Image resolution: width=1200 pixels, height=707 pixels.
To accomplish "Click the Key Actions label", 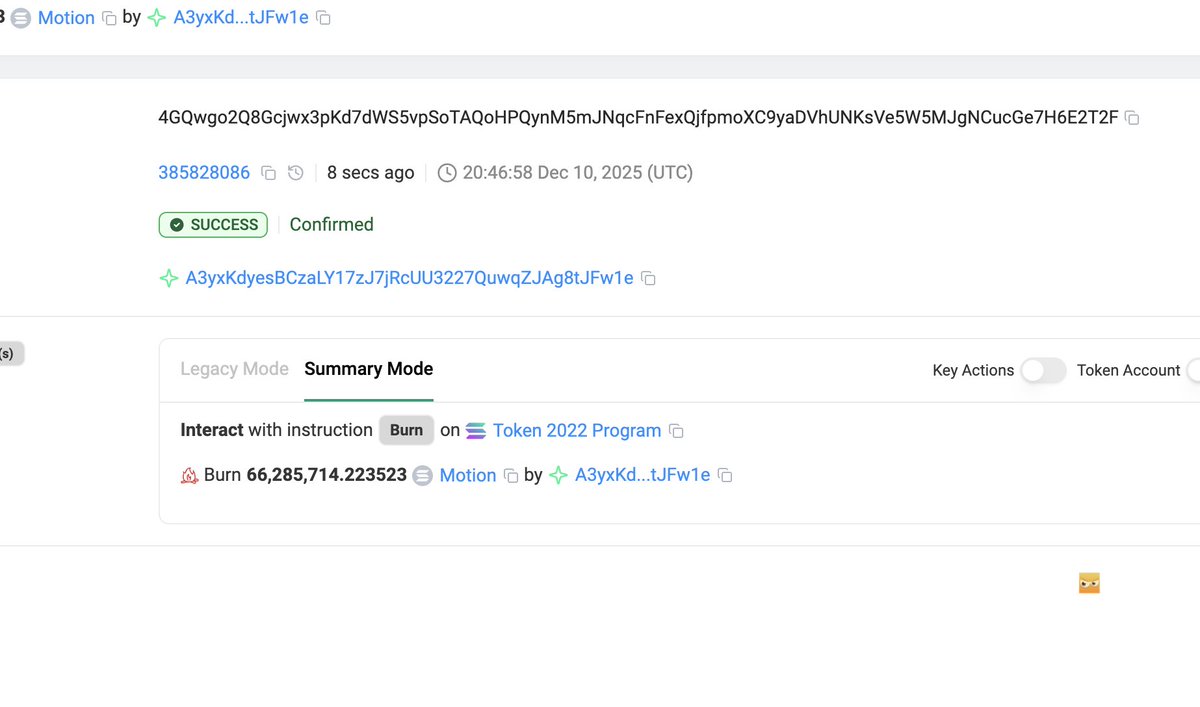I will coord(973,371).
